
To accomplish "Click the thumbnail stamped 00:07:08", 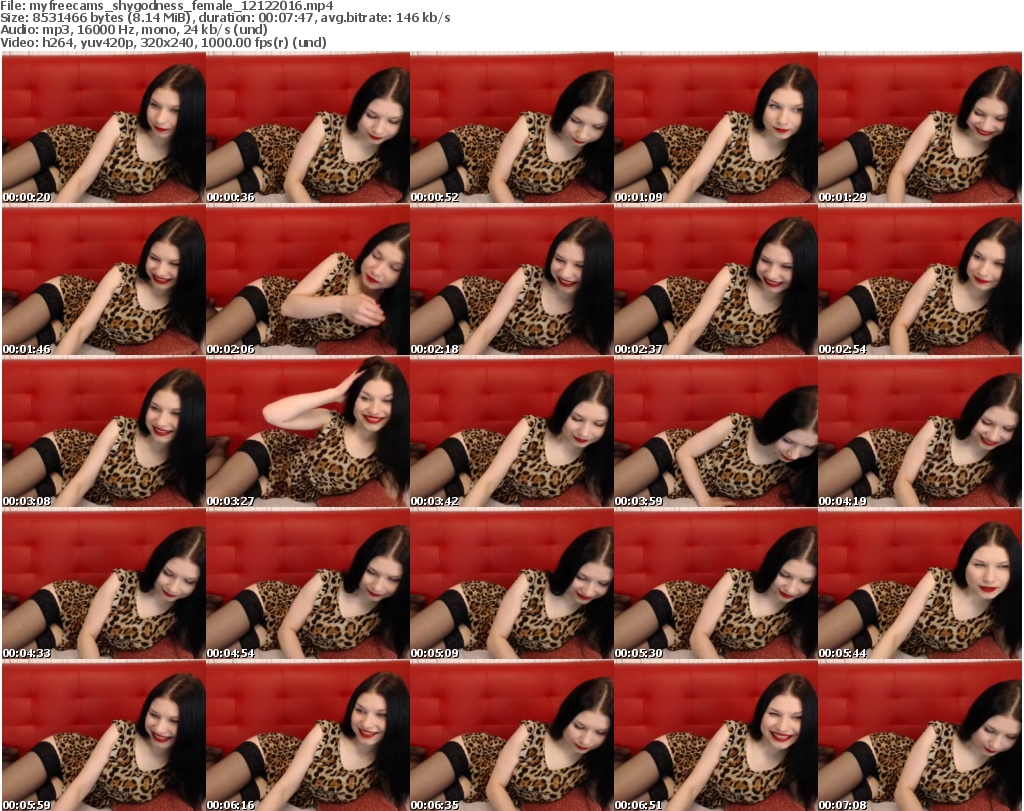I will [x=920, y=736].
